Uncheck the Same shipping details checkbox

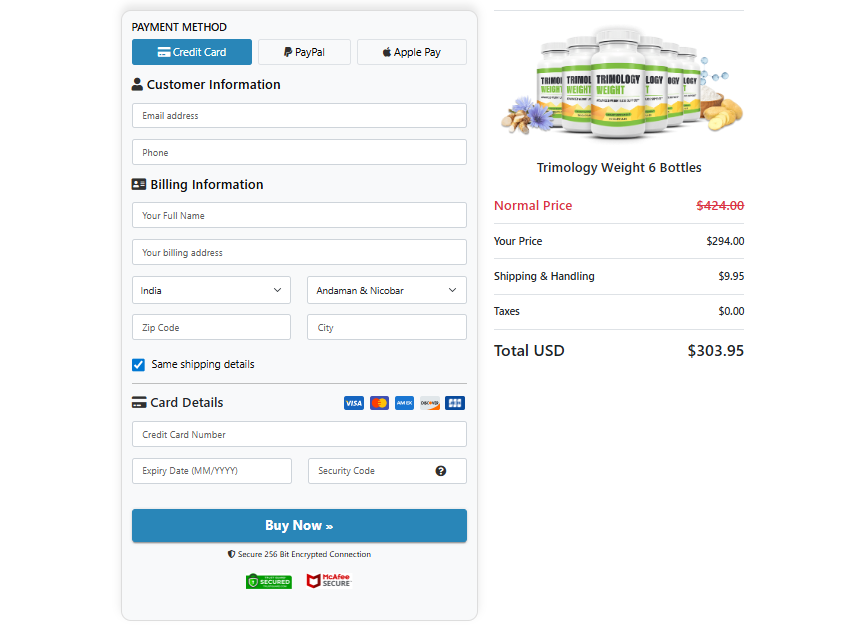139,365
